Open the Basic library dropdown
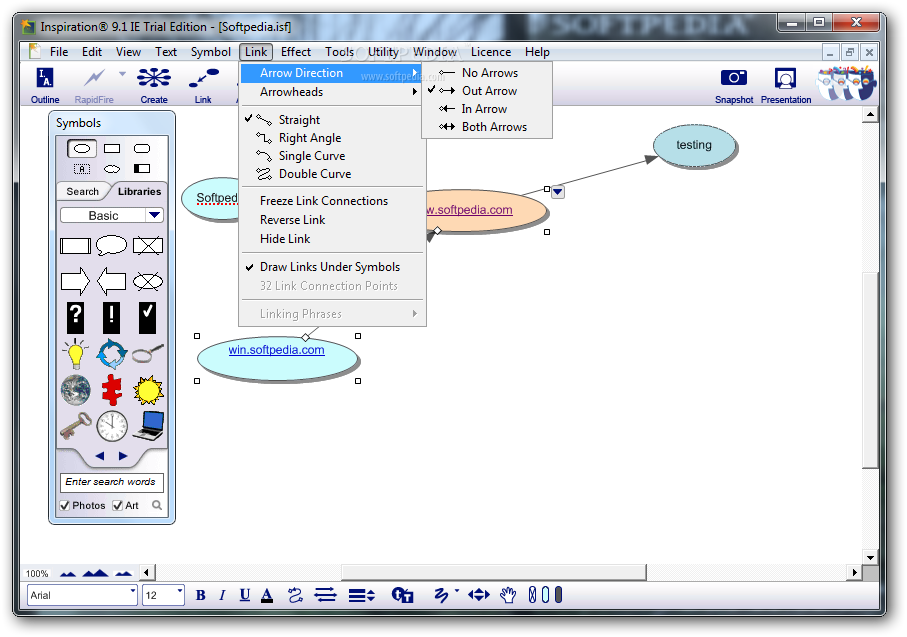 [x=154, y=215]
